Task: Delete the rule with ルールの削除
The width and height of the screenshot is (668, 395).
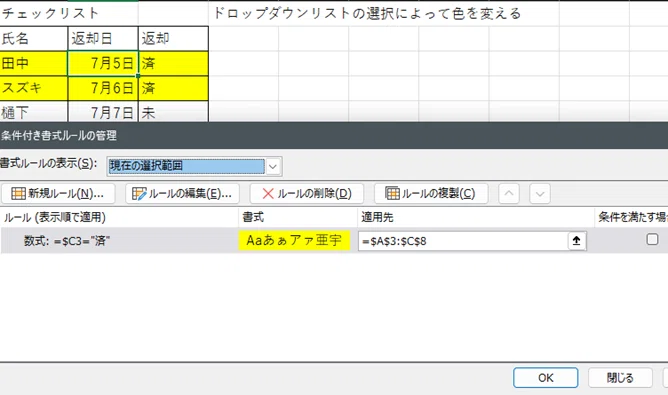Action: (307, 194)
